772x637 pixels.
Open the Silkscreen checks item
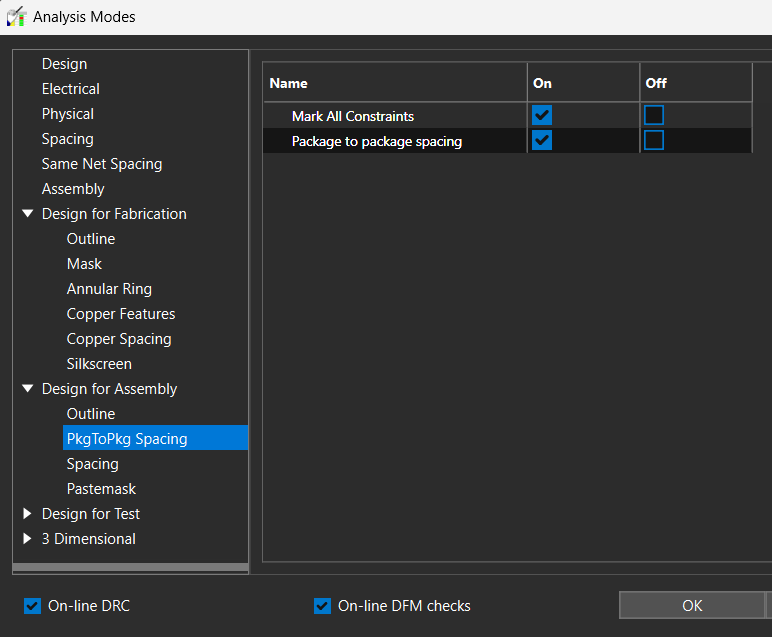pos(99,364)
